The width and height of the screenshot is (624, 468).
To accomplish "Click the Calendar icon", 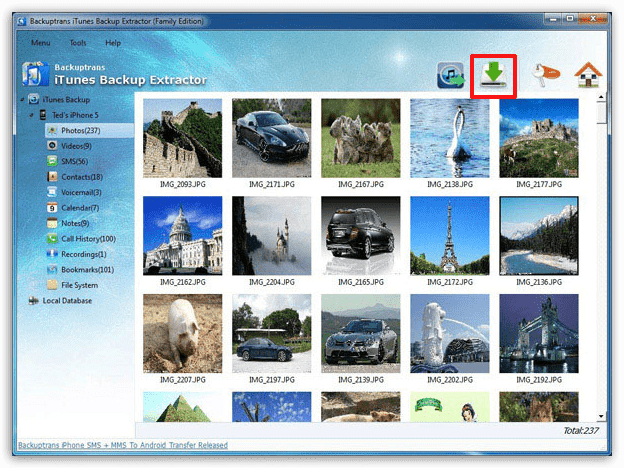I will [x=52, y=208].
